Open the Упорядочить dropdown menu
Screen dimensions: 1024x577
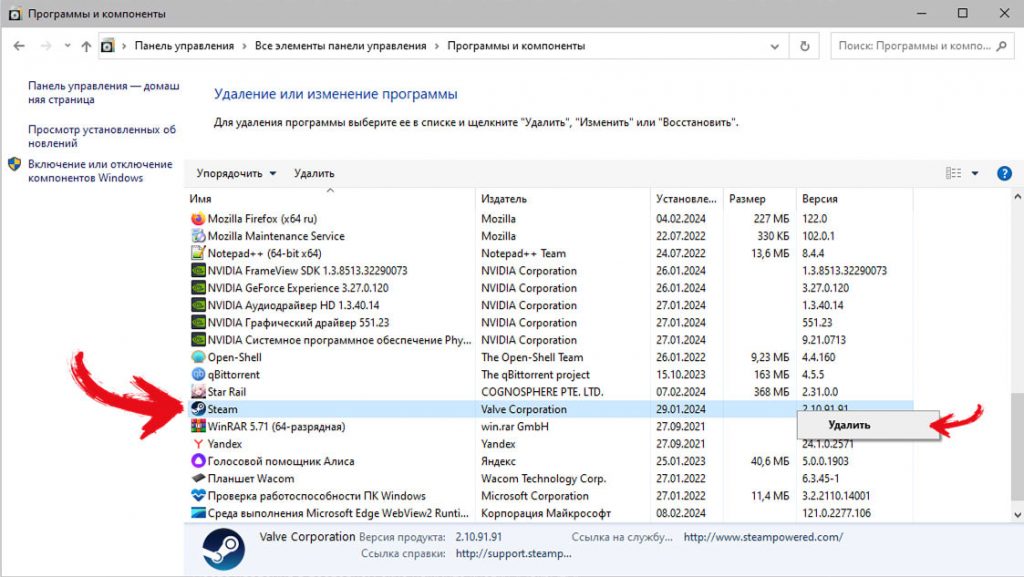pyautogui.click(x=236, y=174)
